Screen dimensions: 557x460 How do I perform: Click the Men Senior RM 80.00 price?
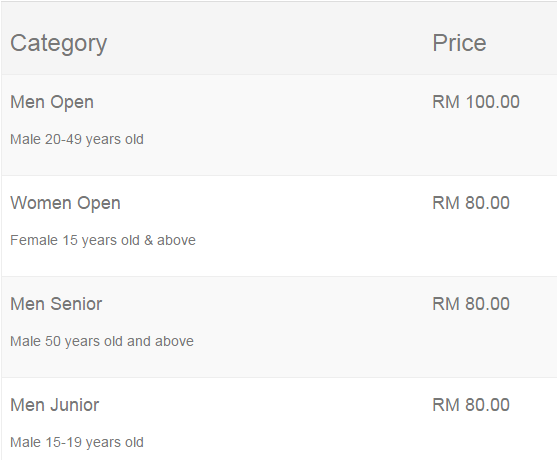click(x=471, y=304)
